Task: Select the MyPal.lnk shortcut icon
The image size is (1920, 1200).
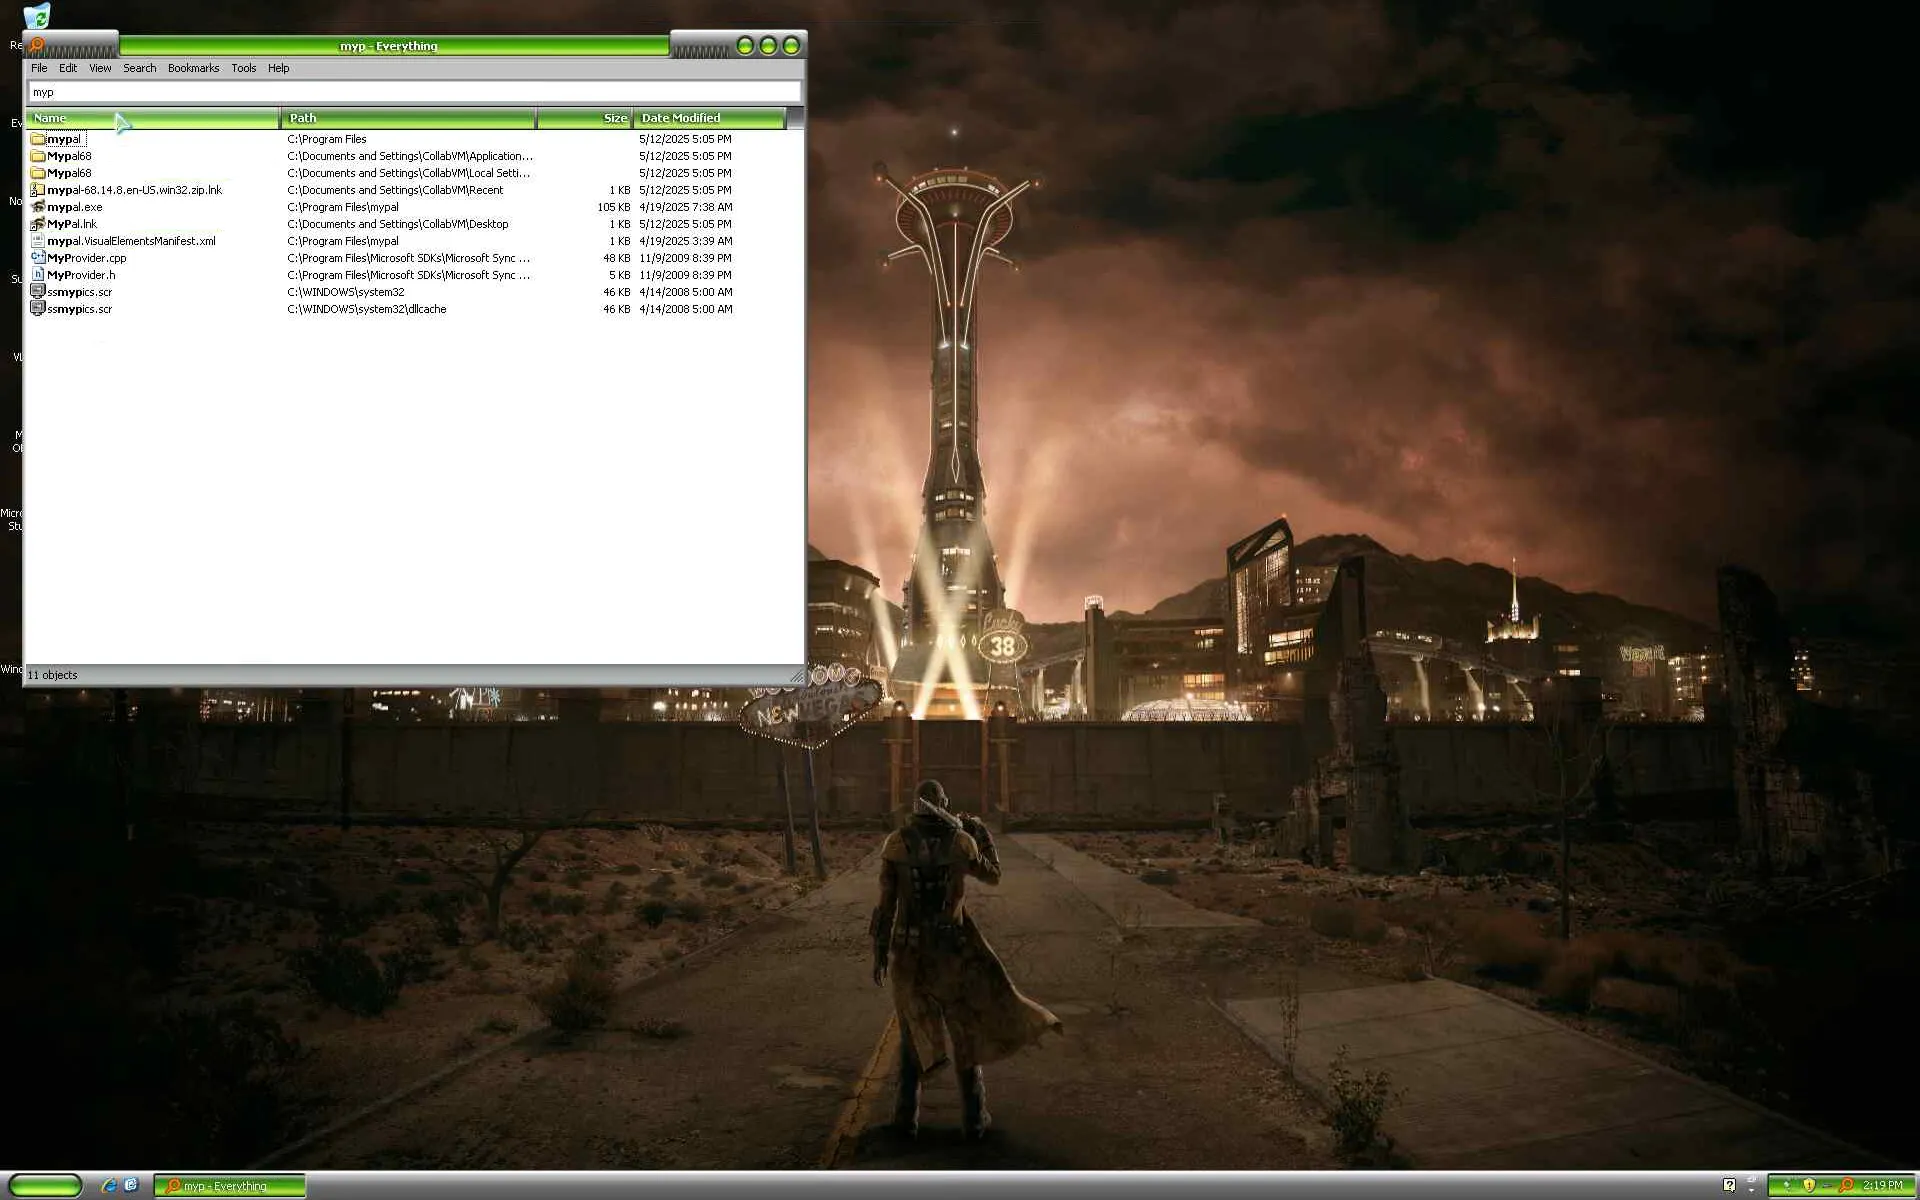Action: pyautogui.click(x=38, y=224)
